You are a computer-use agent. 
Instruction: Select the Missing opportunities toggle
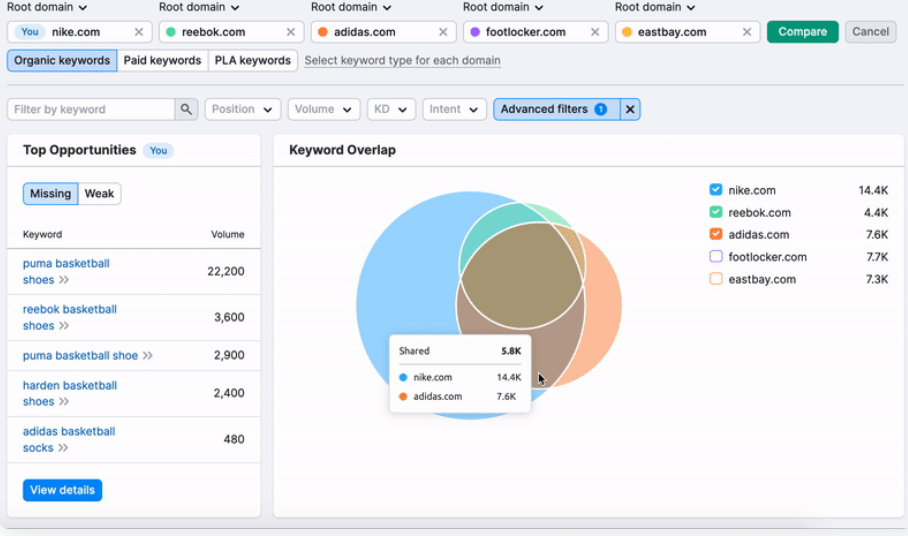point(50,194)
